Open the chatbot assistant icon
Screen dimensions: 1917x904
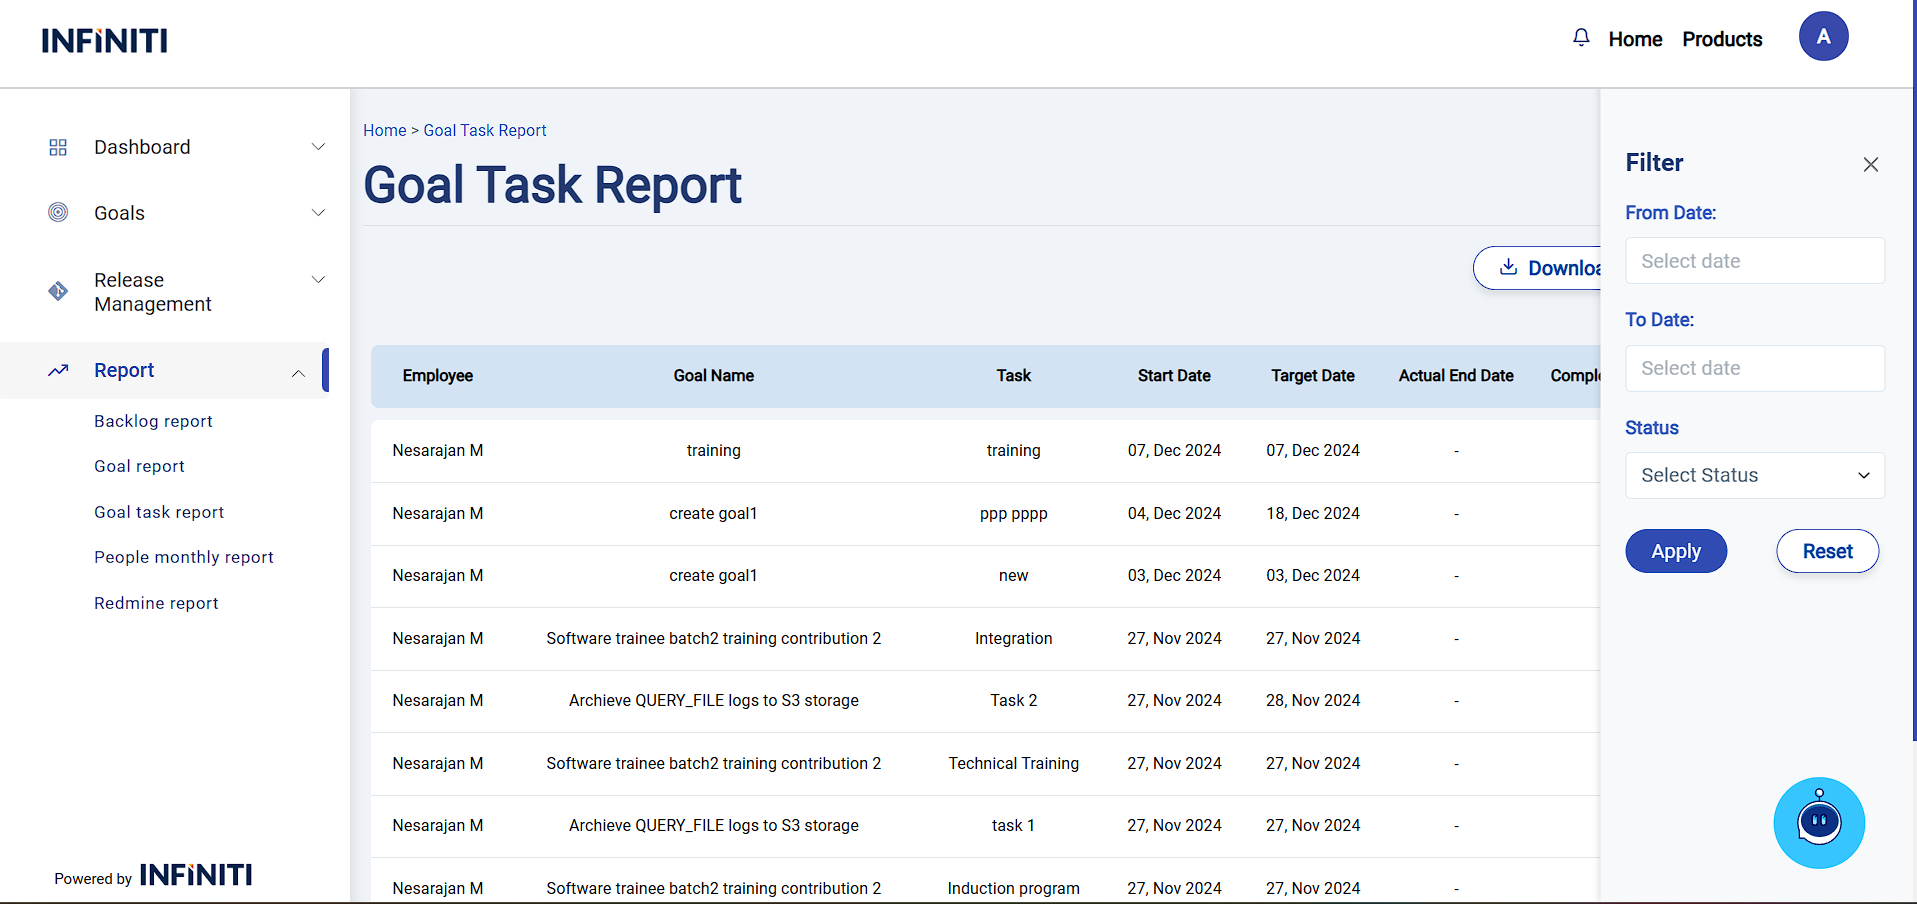tap(1818, 823)
